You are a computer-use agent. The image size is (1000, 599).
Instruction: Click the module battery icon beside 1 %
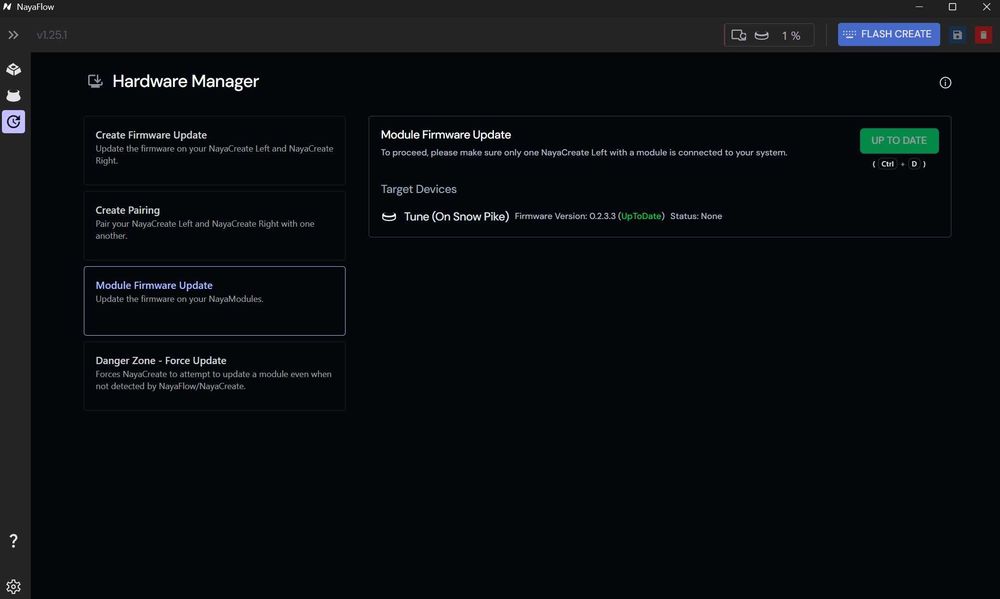[x=761, y=35]
